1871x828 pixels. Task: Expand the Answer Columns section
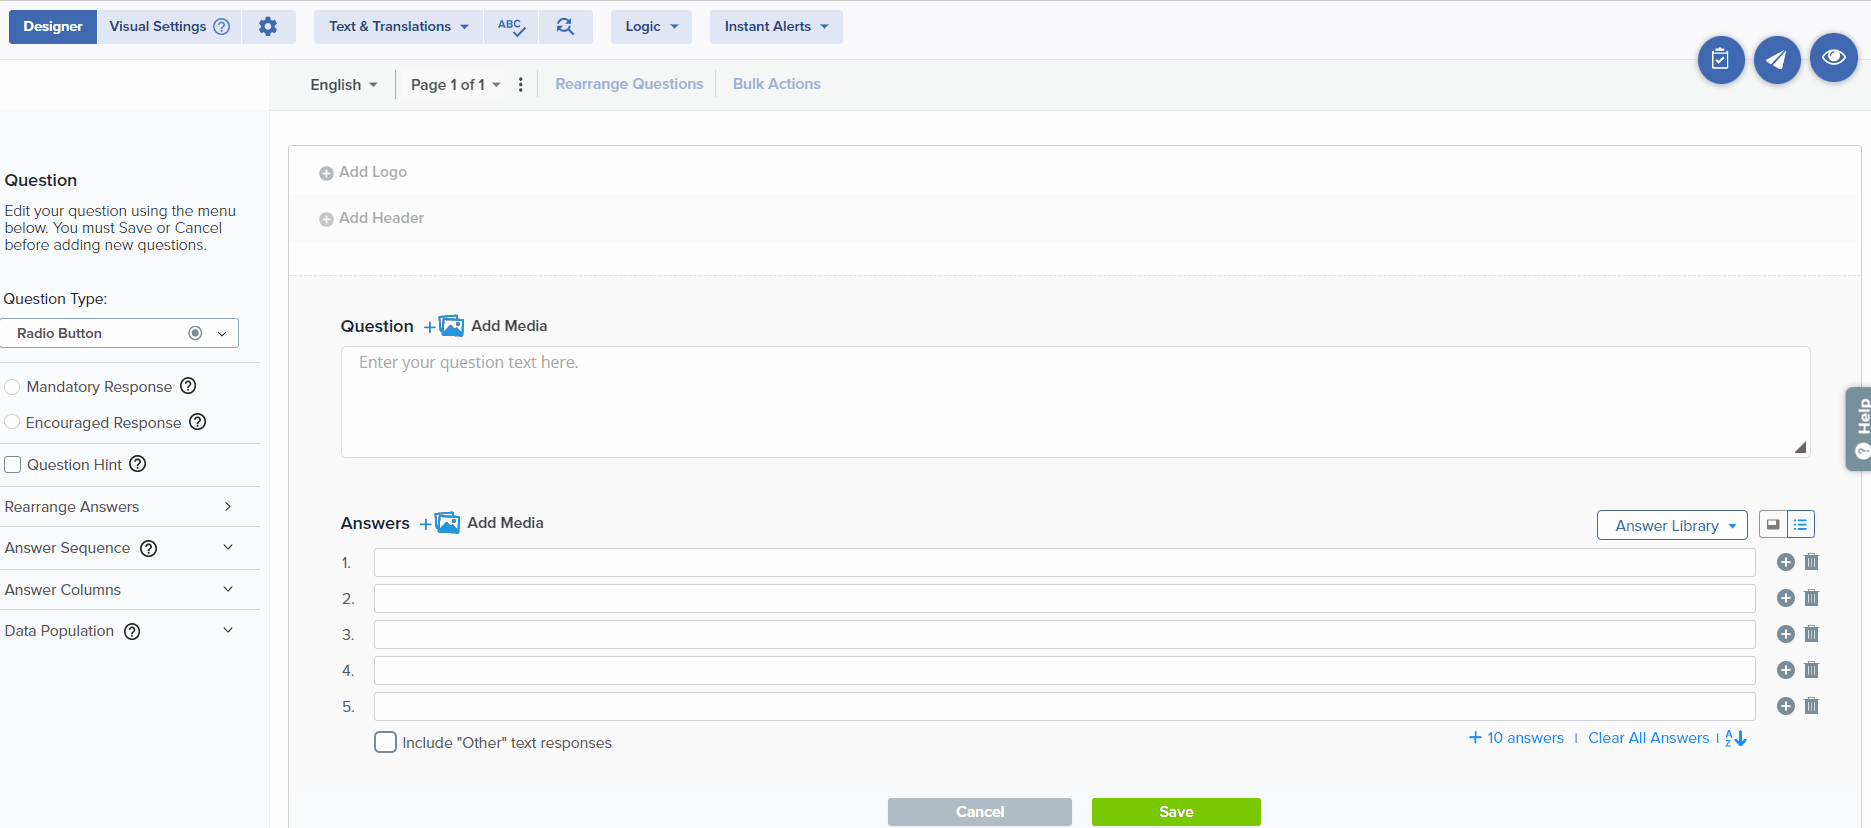118,590
